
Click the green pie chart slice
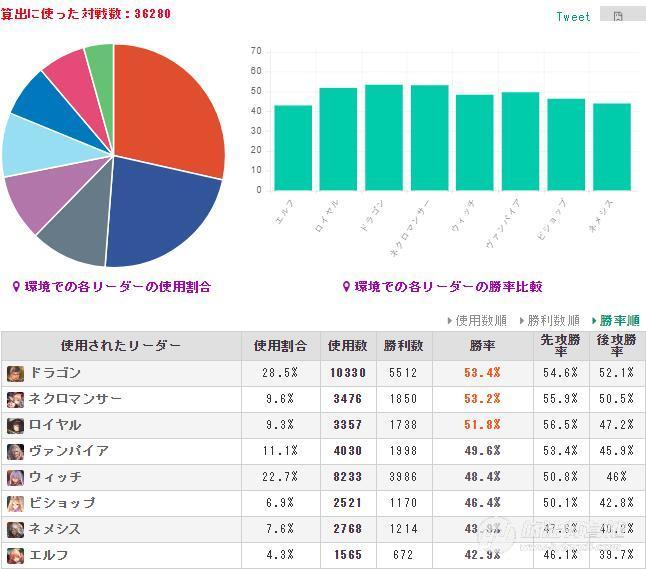[100, 62]
